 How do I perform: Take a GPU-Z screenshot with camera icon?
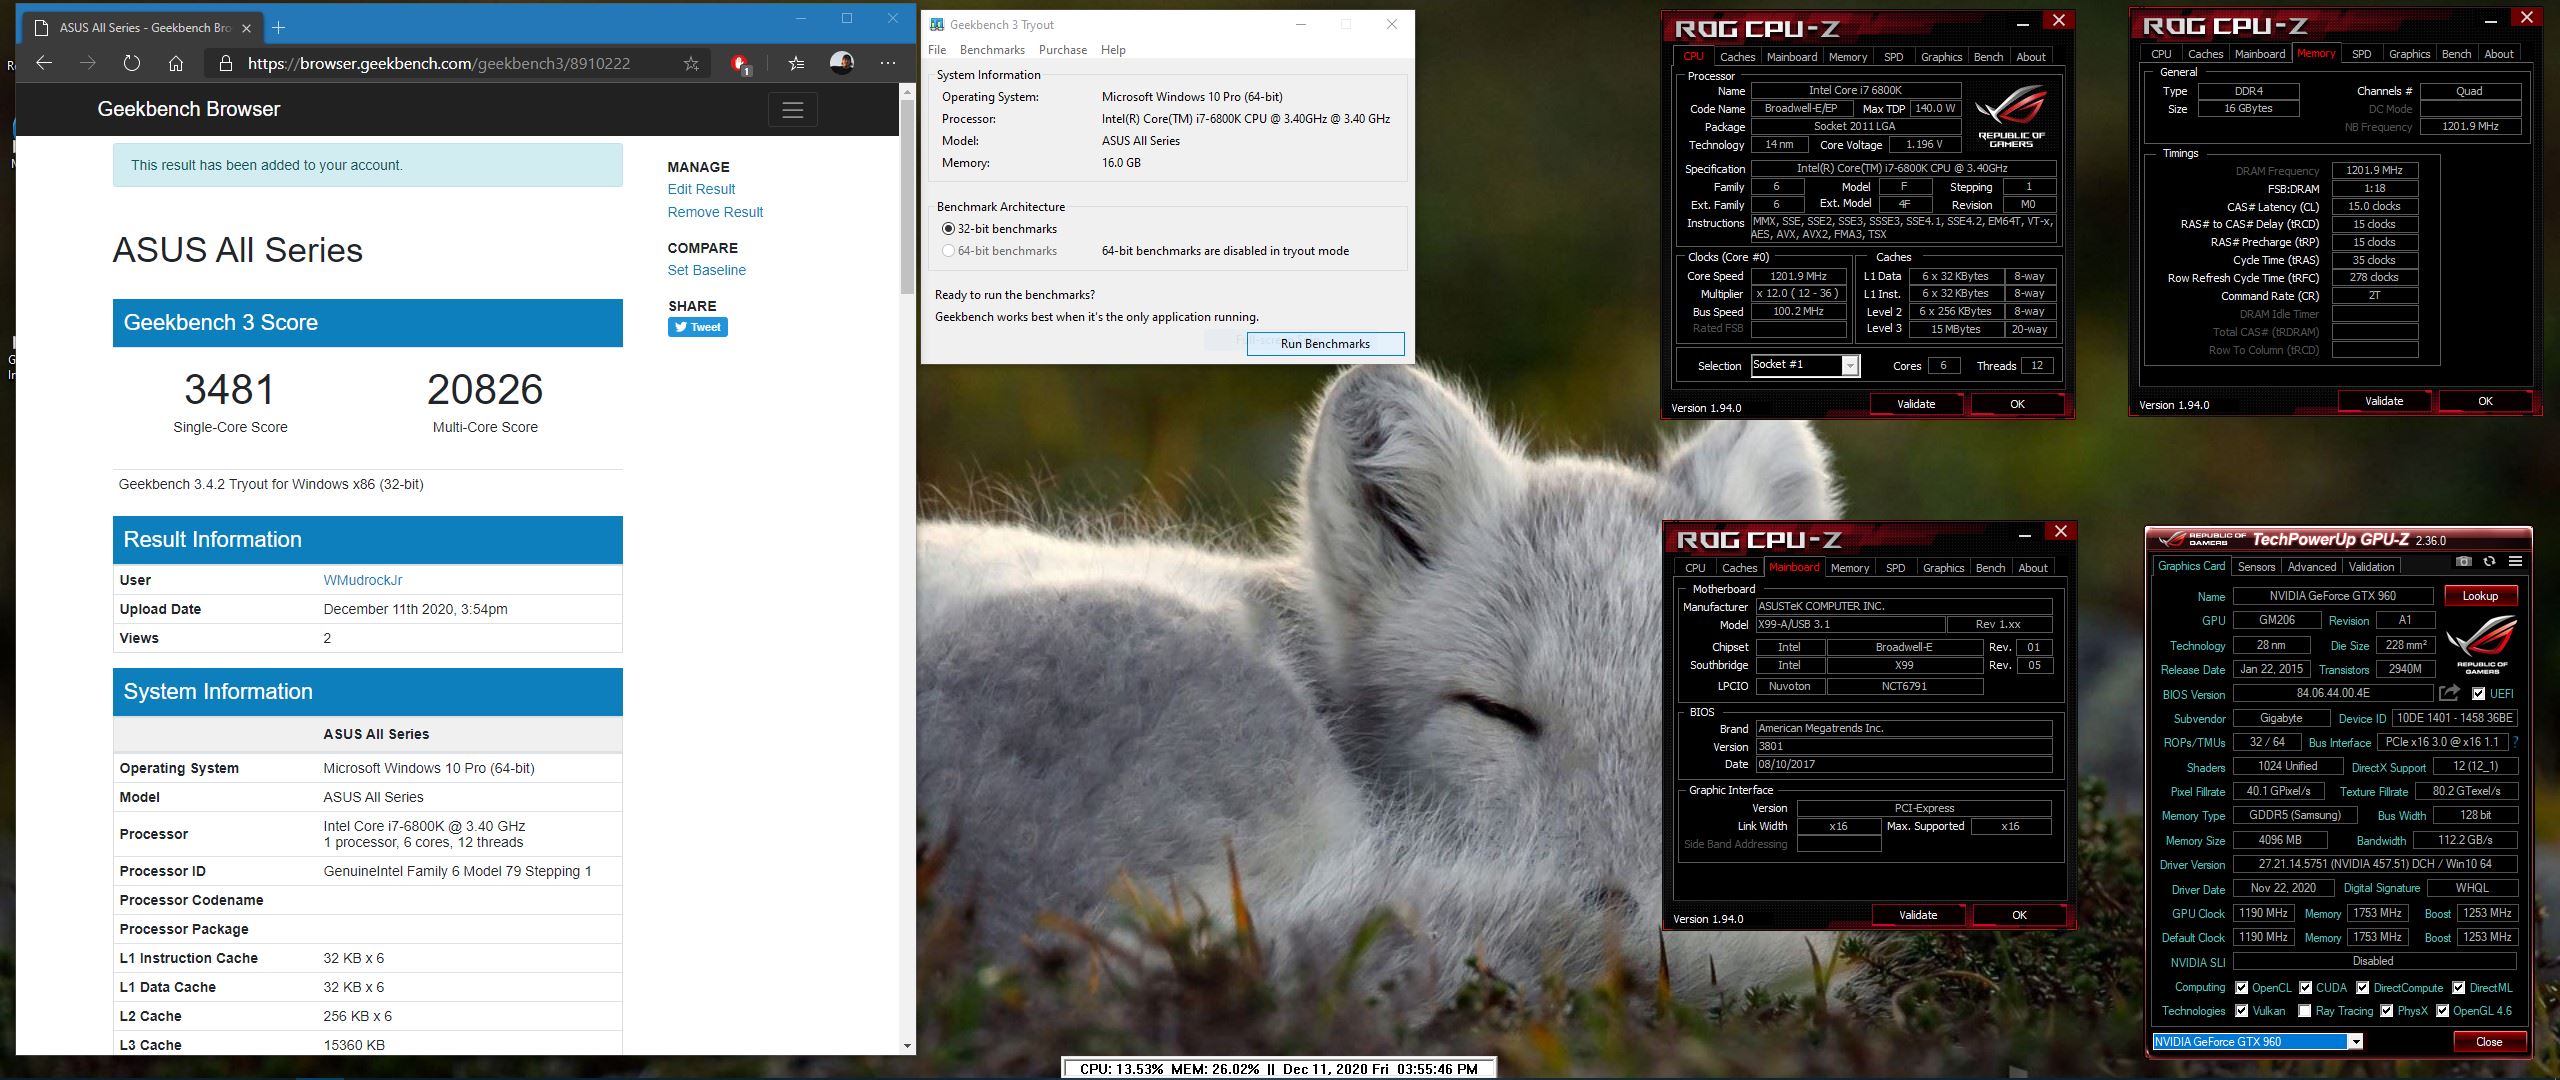tap(2464, 561)
